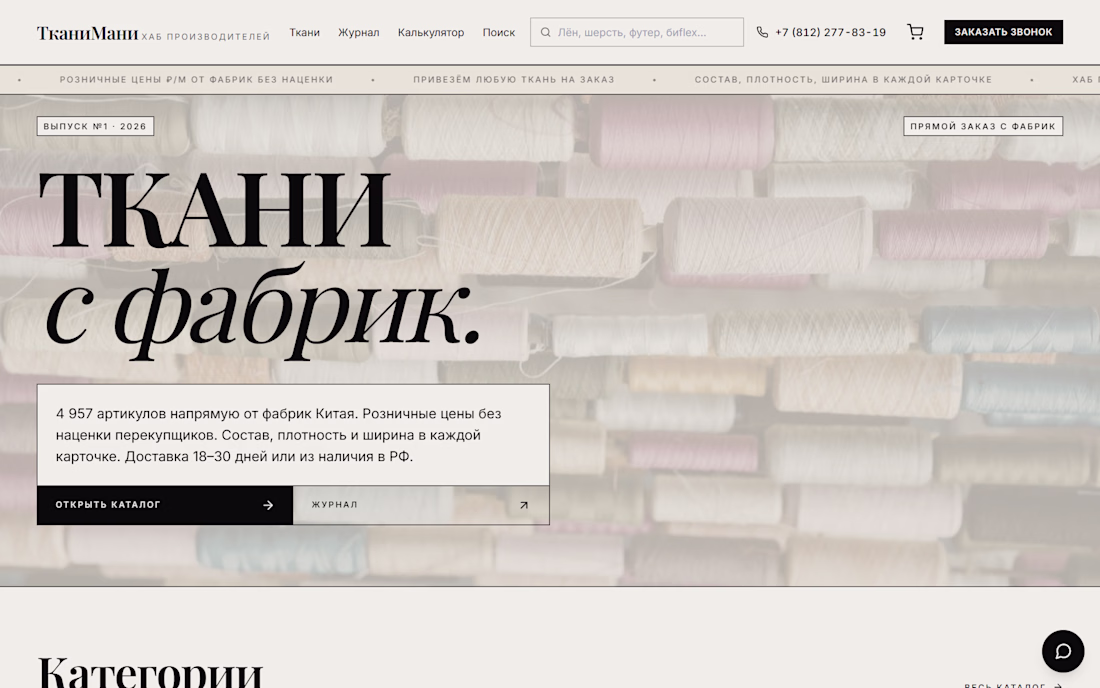The height and width of the screenshot is (688, 1100).
Task: Call phone number +7 (812) 277-83-19
Action: pyautogui.click(x=830, y=32)
